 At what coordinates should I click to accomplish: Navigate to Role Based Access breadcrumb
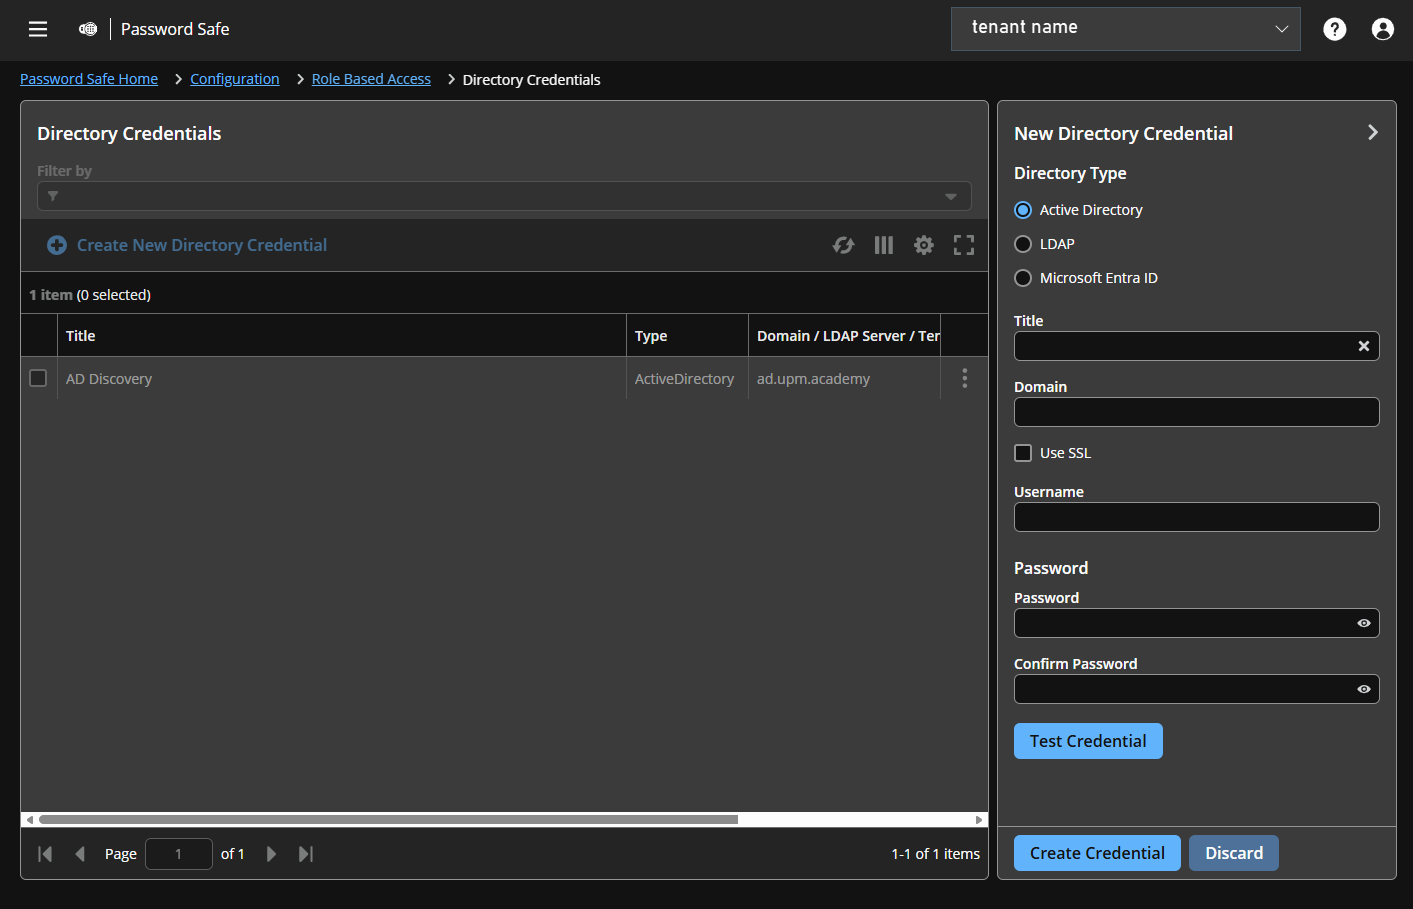tap(371, 79)
